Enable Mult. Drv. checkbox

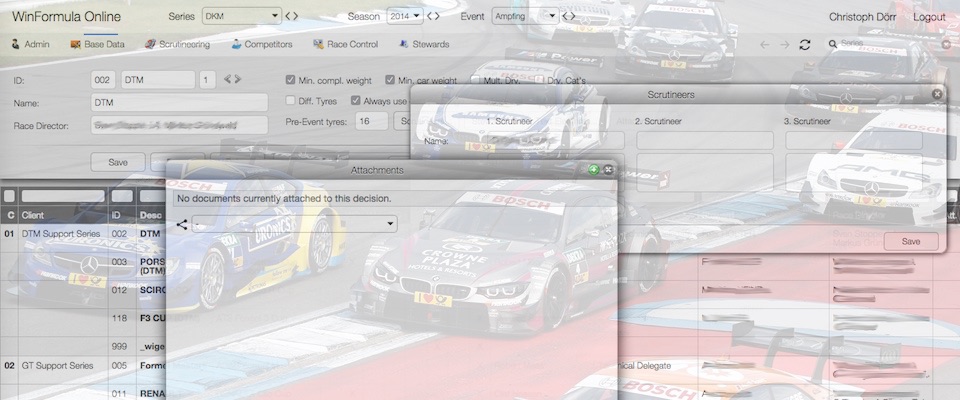[475, 80]
